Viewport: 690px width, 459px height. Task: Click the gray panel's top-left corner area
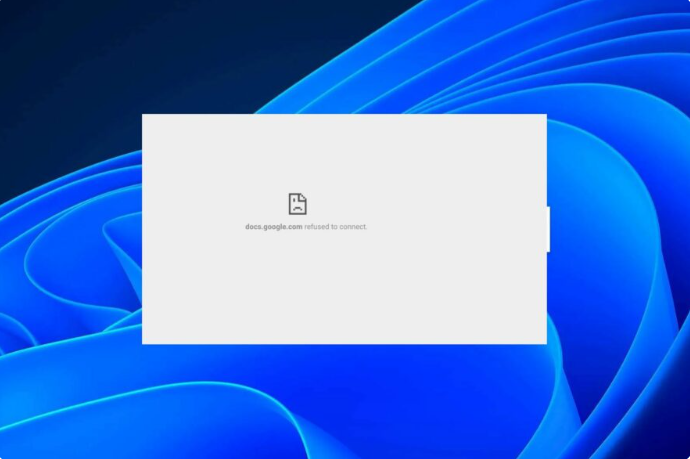(152, 123)
